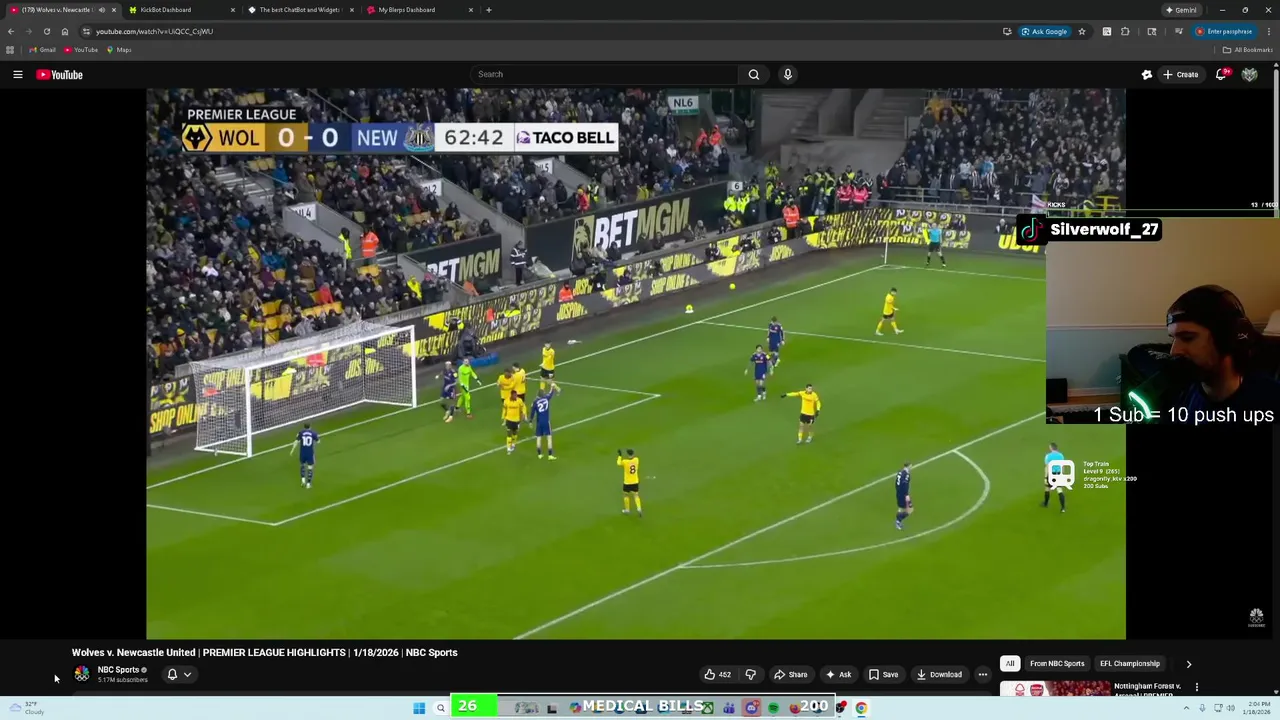
Task: Show hidden system tray icons
Action: pyautogui.click(x=1187, y=708)
